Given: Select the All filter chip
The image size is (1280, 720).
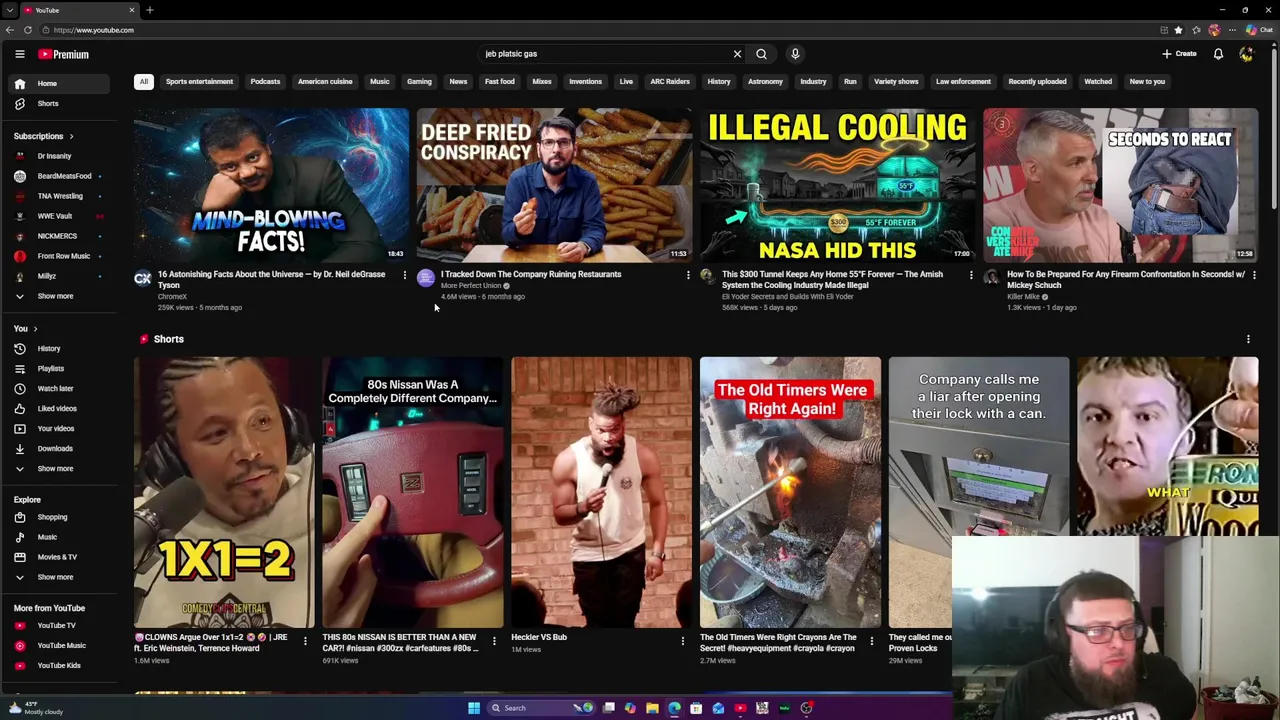Looking at the screenshot, I should coord(143,82).
